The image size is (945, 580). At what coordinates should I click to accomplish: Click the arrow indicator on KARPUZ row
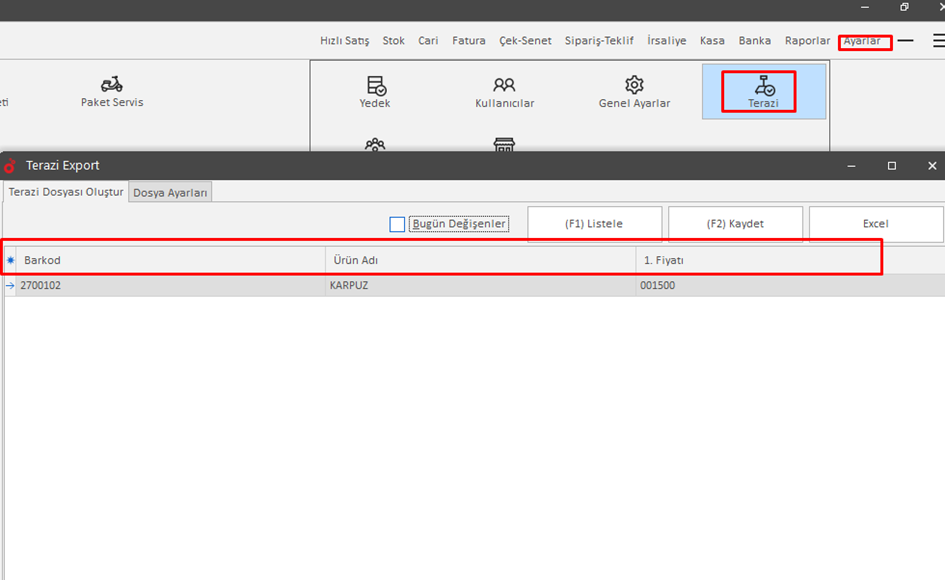click(x=10, y=286)
